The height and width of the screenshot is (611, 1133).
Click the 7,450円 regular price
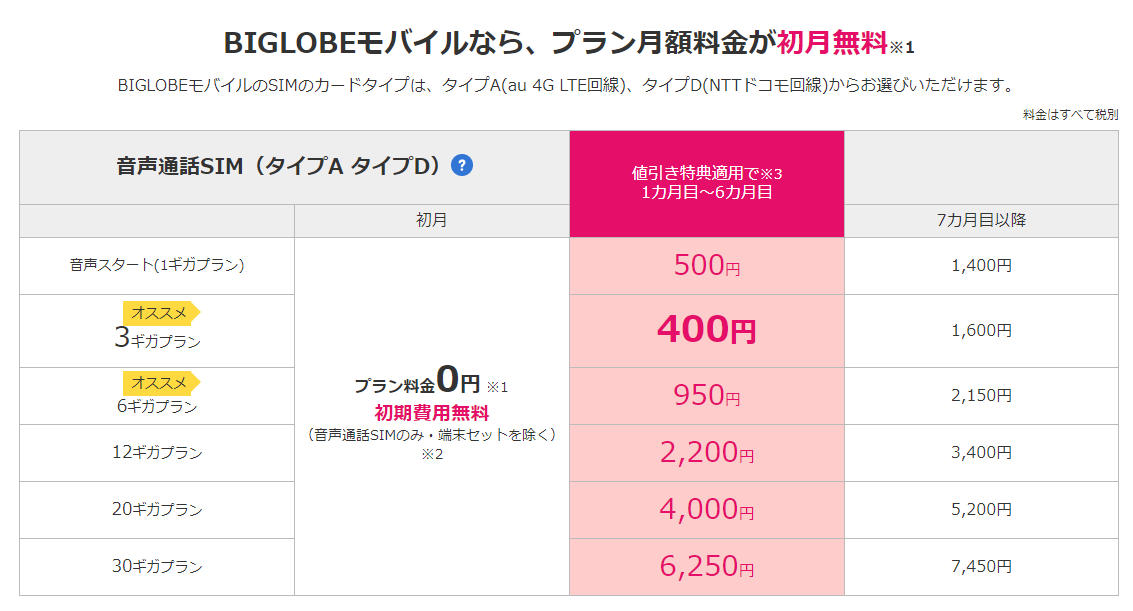tap(981, 566)
